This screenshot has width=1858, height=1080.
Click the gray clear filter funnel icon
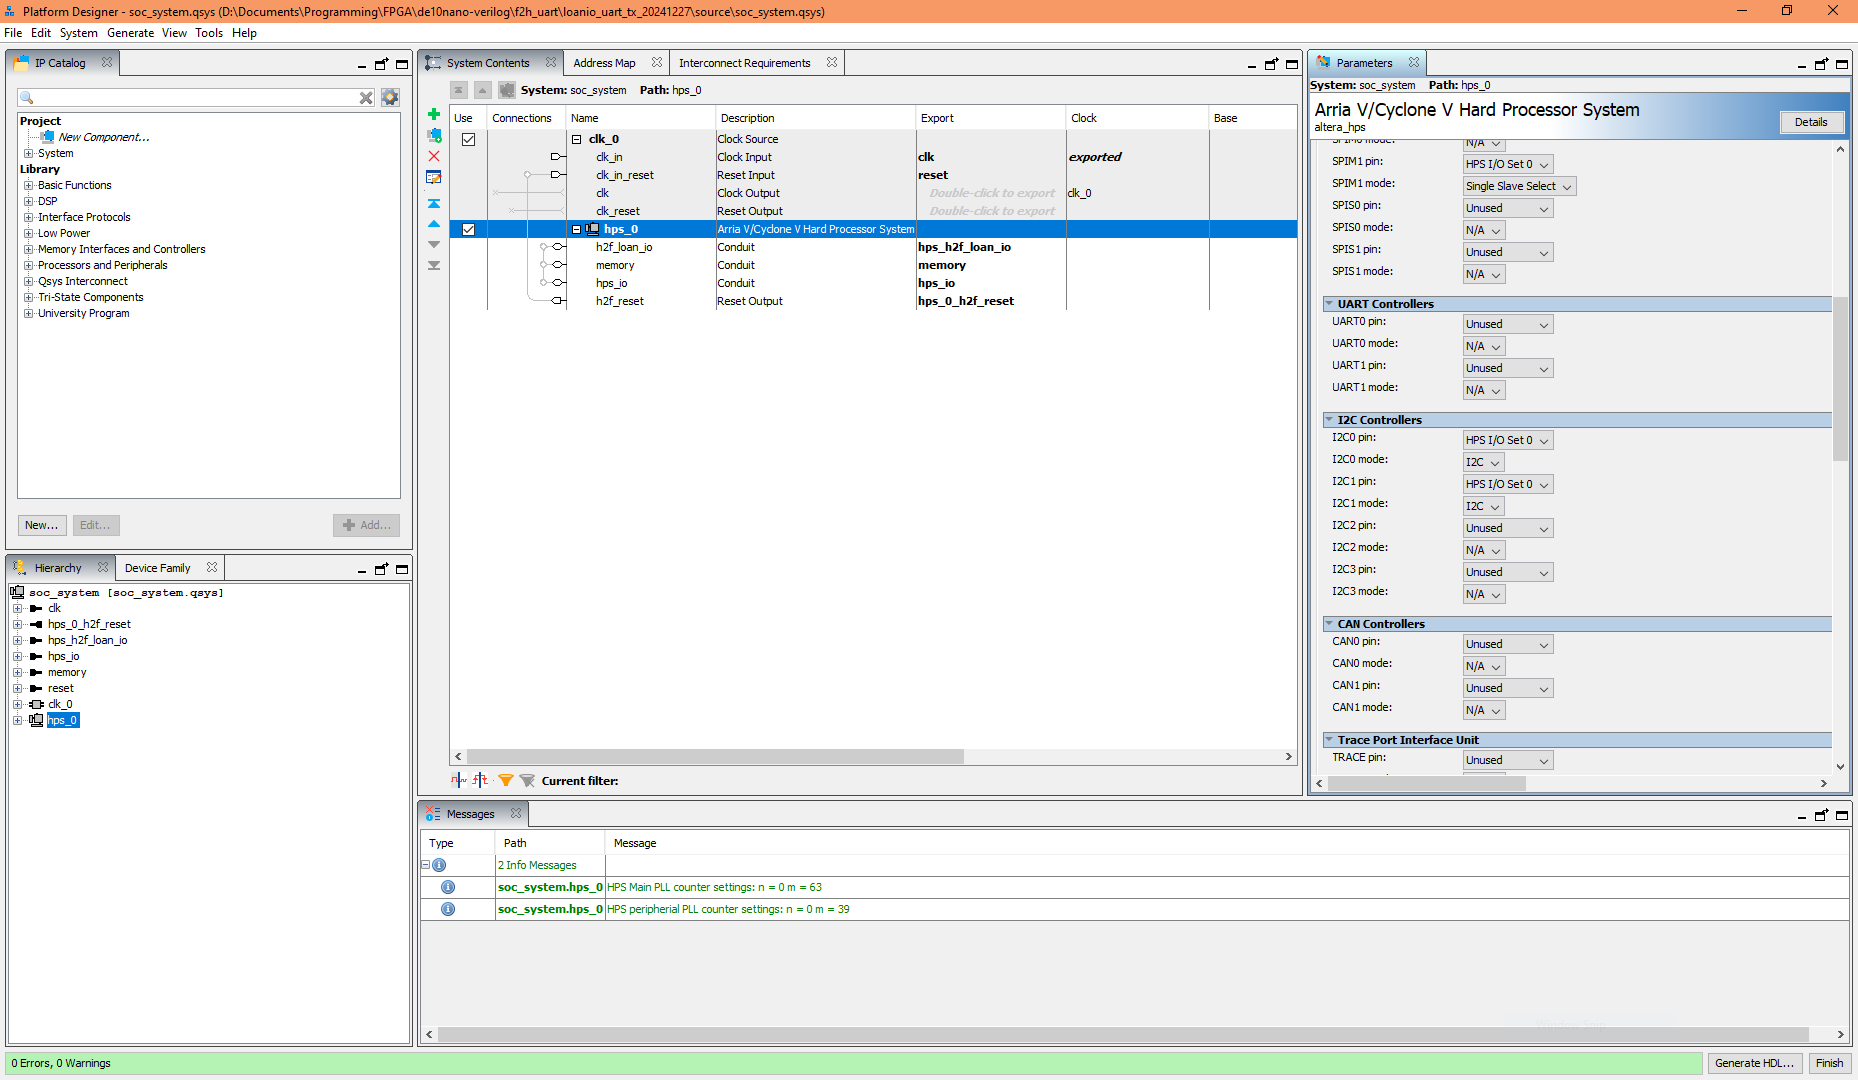[527, 780]
